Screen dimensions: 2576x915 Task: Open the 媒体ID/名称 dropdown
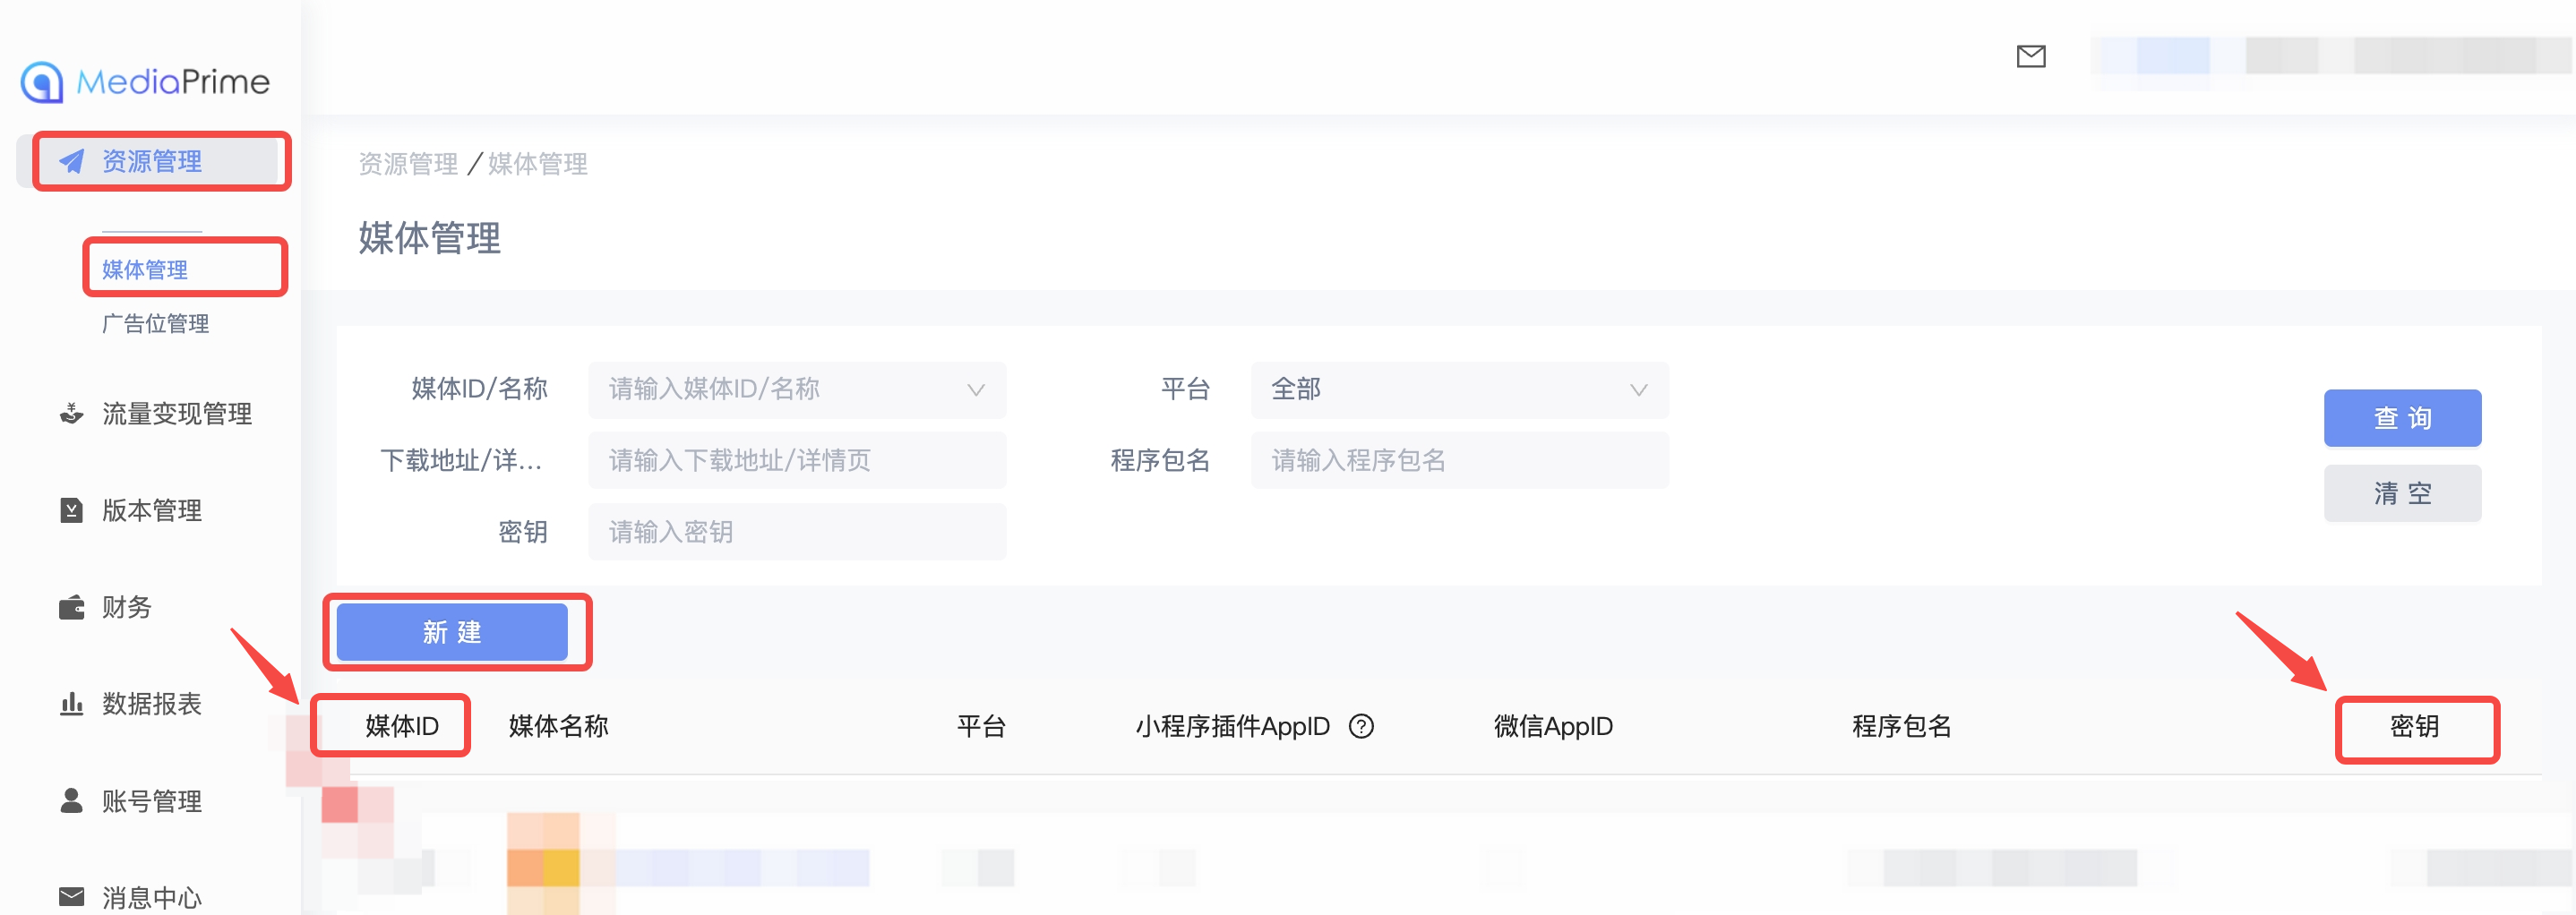(x=797, y=389)
